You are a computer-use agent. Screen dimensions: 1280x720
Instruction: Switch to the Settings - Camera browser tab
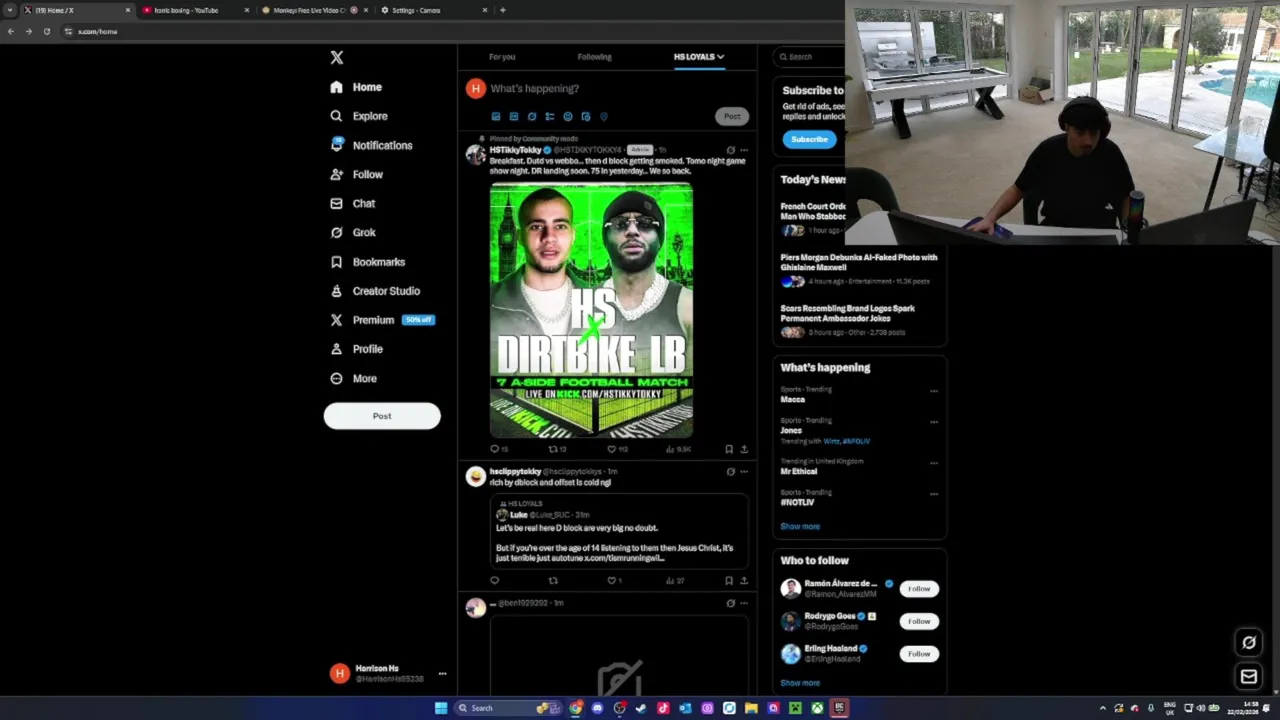point(434,10)
